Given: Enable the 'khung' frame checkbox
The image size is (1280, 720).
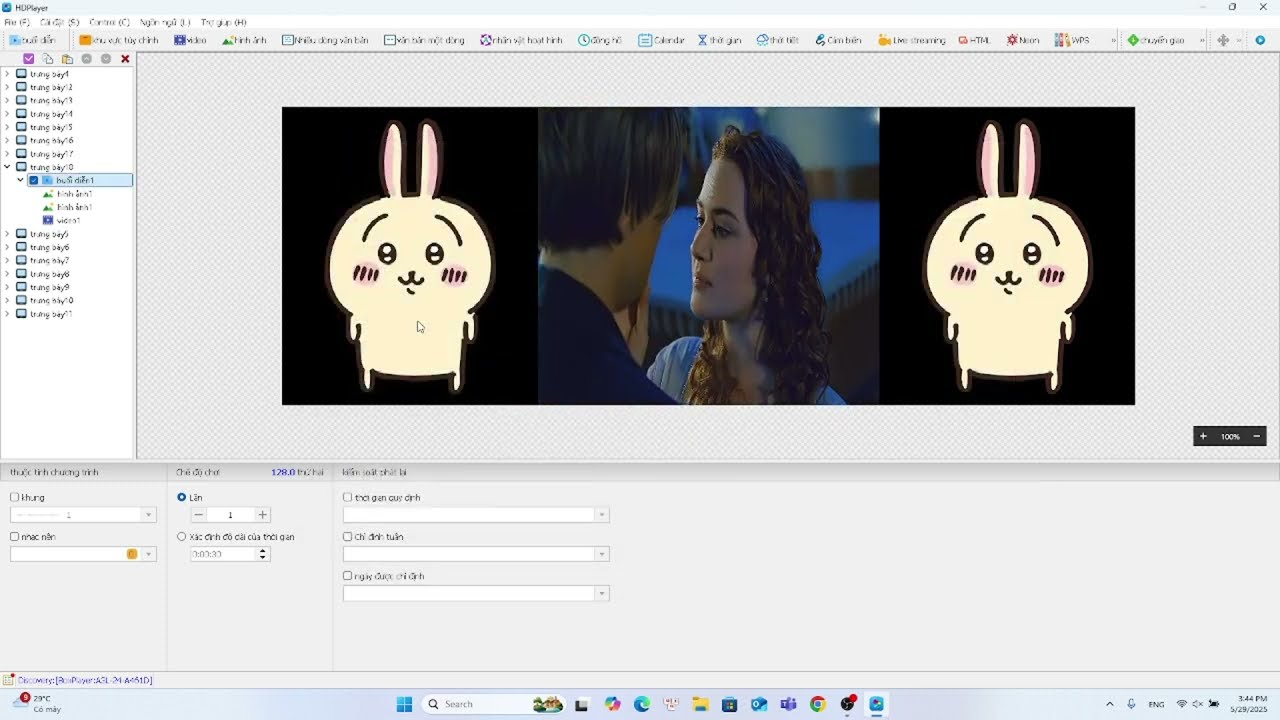Looking at the screenshot, I should click(x=15, y=497).
